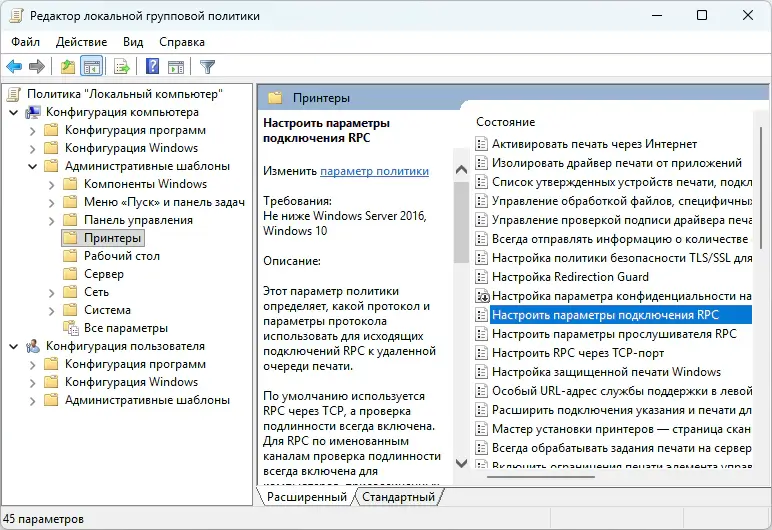Click the Back arrow toolbar icon
The image size is (772, 530).
(14, 66)
